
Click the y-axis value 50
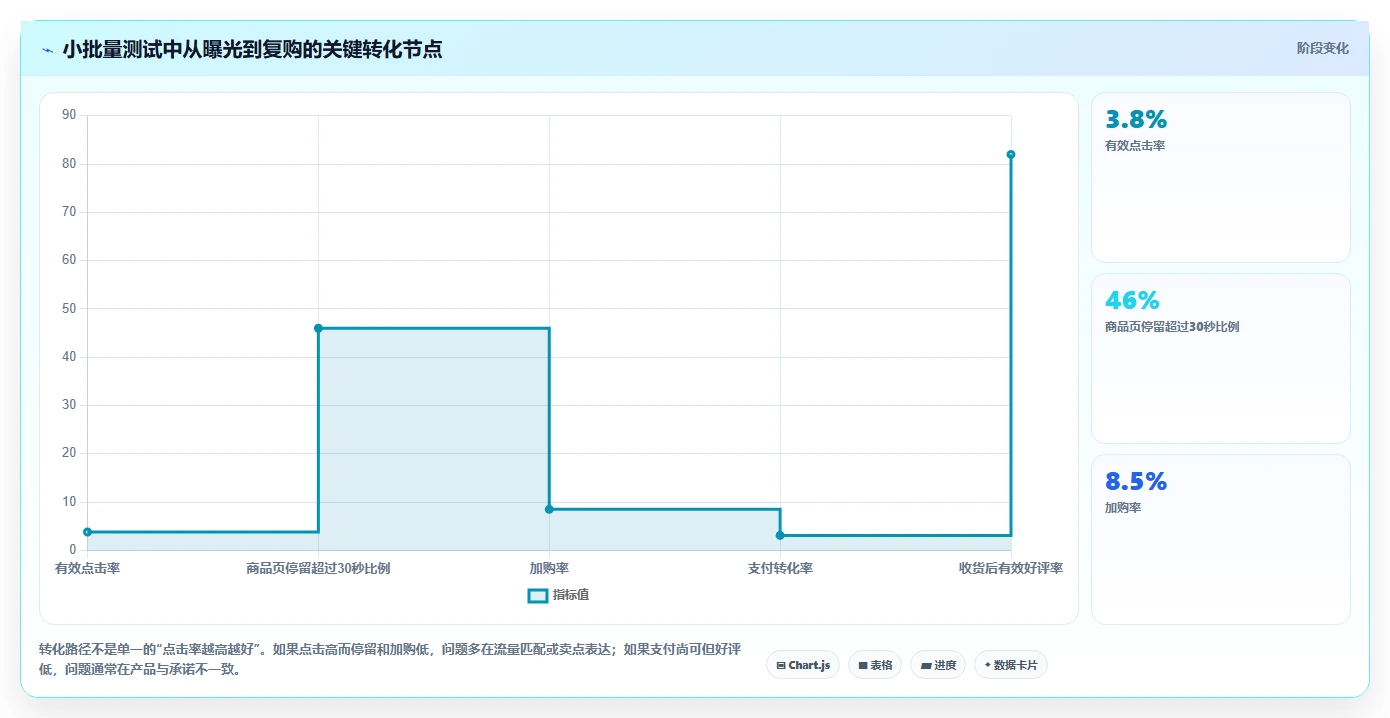coord(69,308)
